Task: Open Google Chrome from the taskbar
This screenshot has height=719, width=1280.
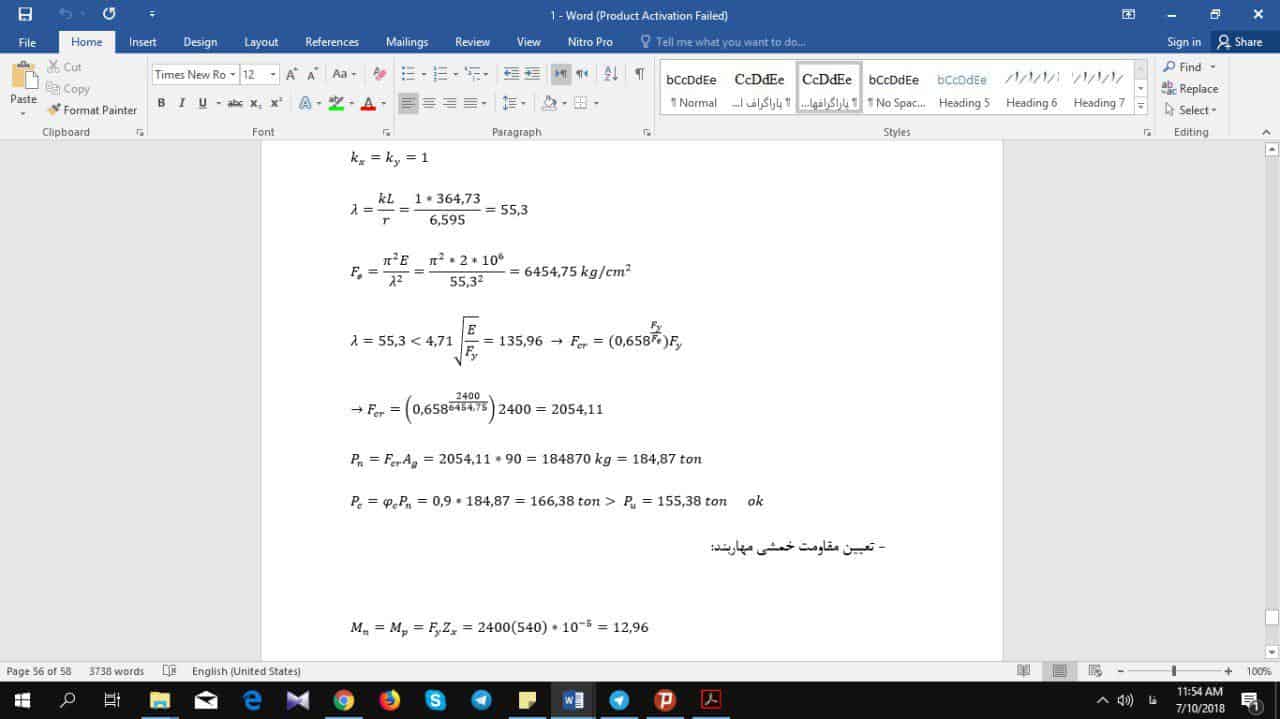Action: tap(343, 700)
